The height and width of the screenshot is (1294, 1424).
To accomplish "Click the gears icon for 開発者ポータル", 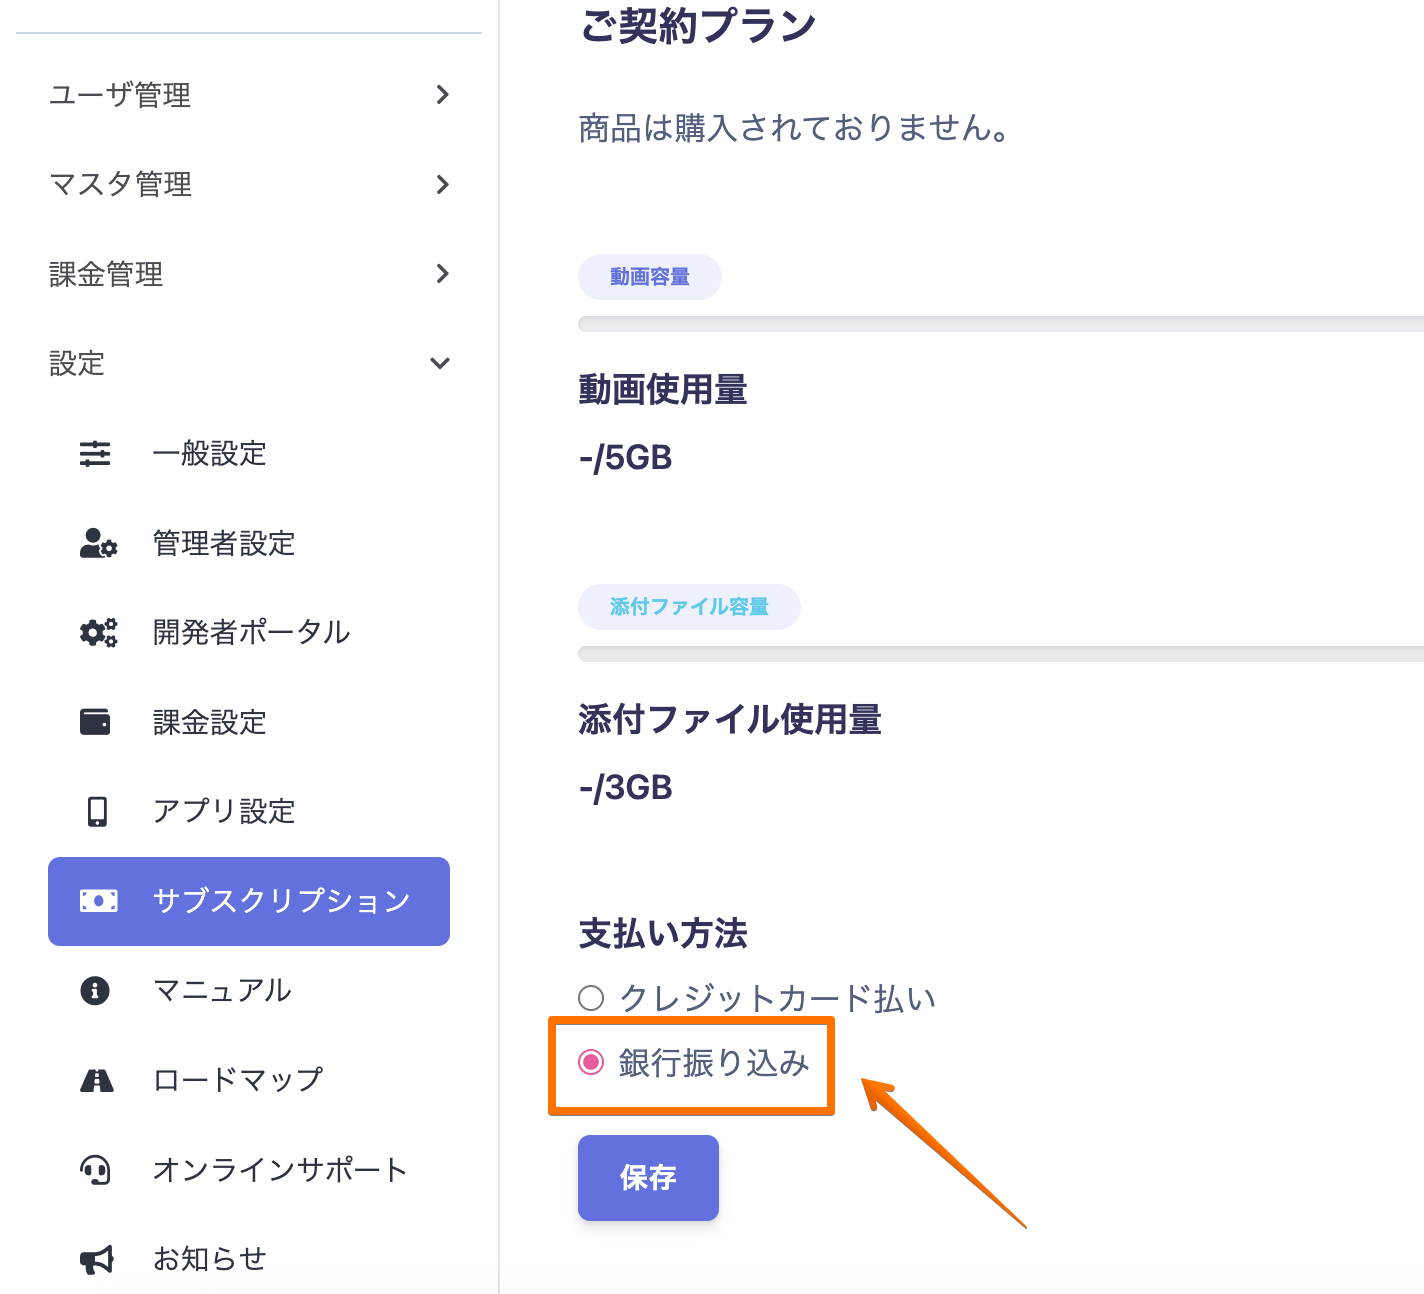I will point(98,632).
